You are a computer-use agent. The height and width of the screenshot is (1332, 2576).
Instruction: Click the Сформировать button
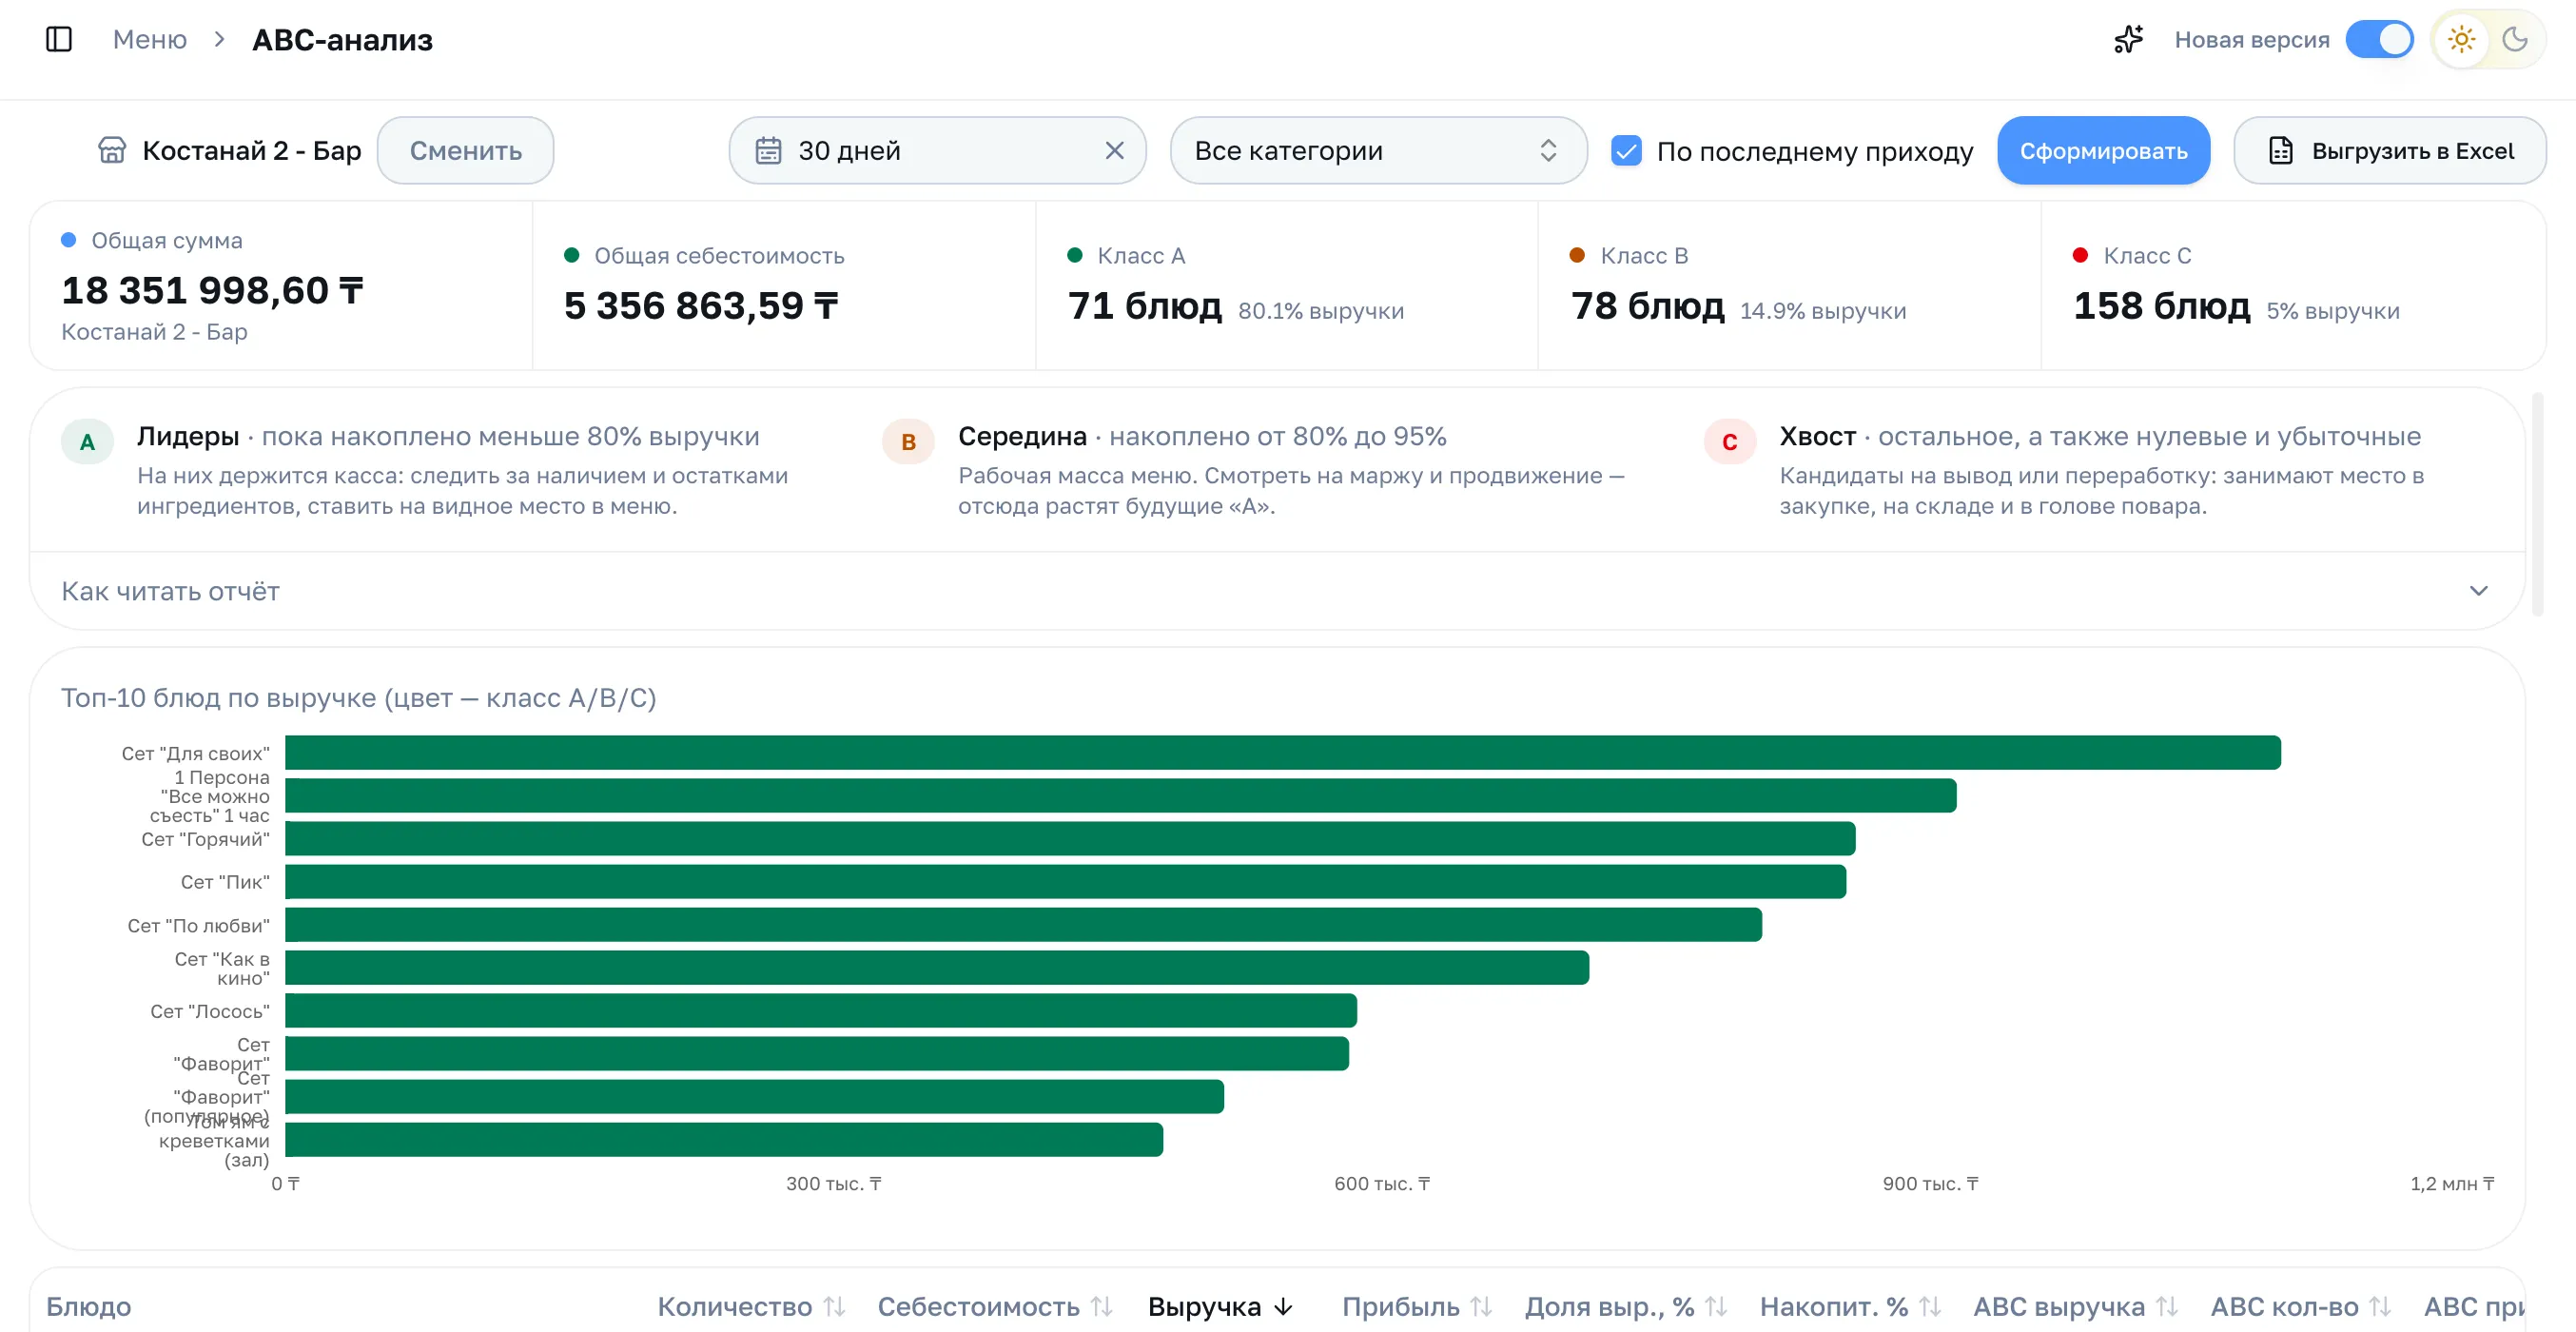2103,151
